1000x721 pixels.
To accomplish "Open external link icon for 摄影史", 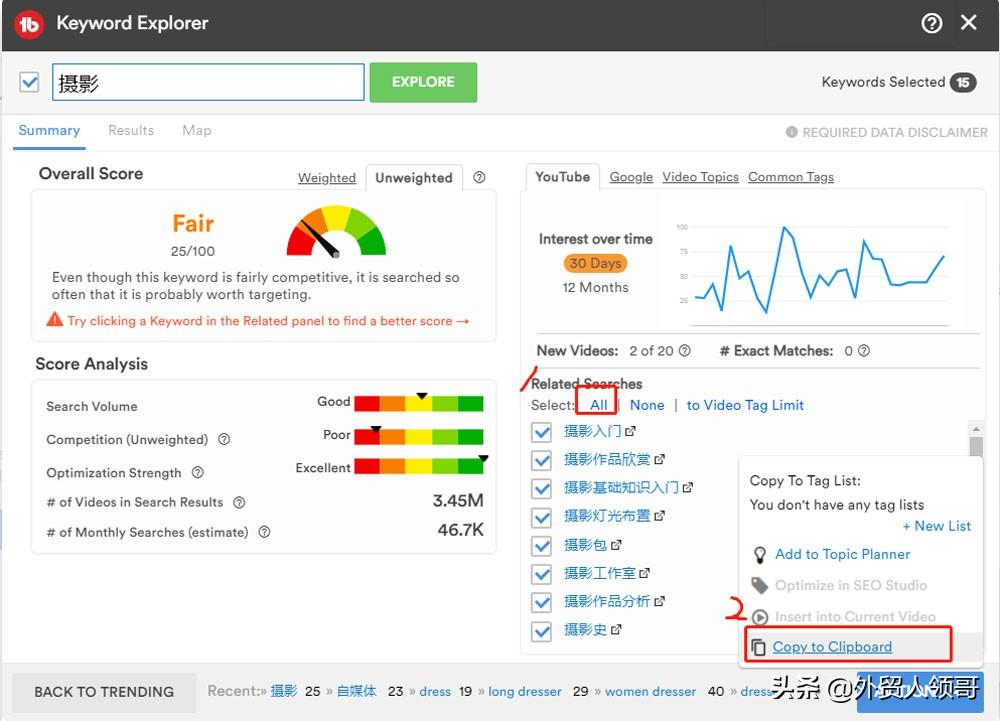I will (616, 630).
